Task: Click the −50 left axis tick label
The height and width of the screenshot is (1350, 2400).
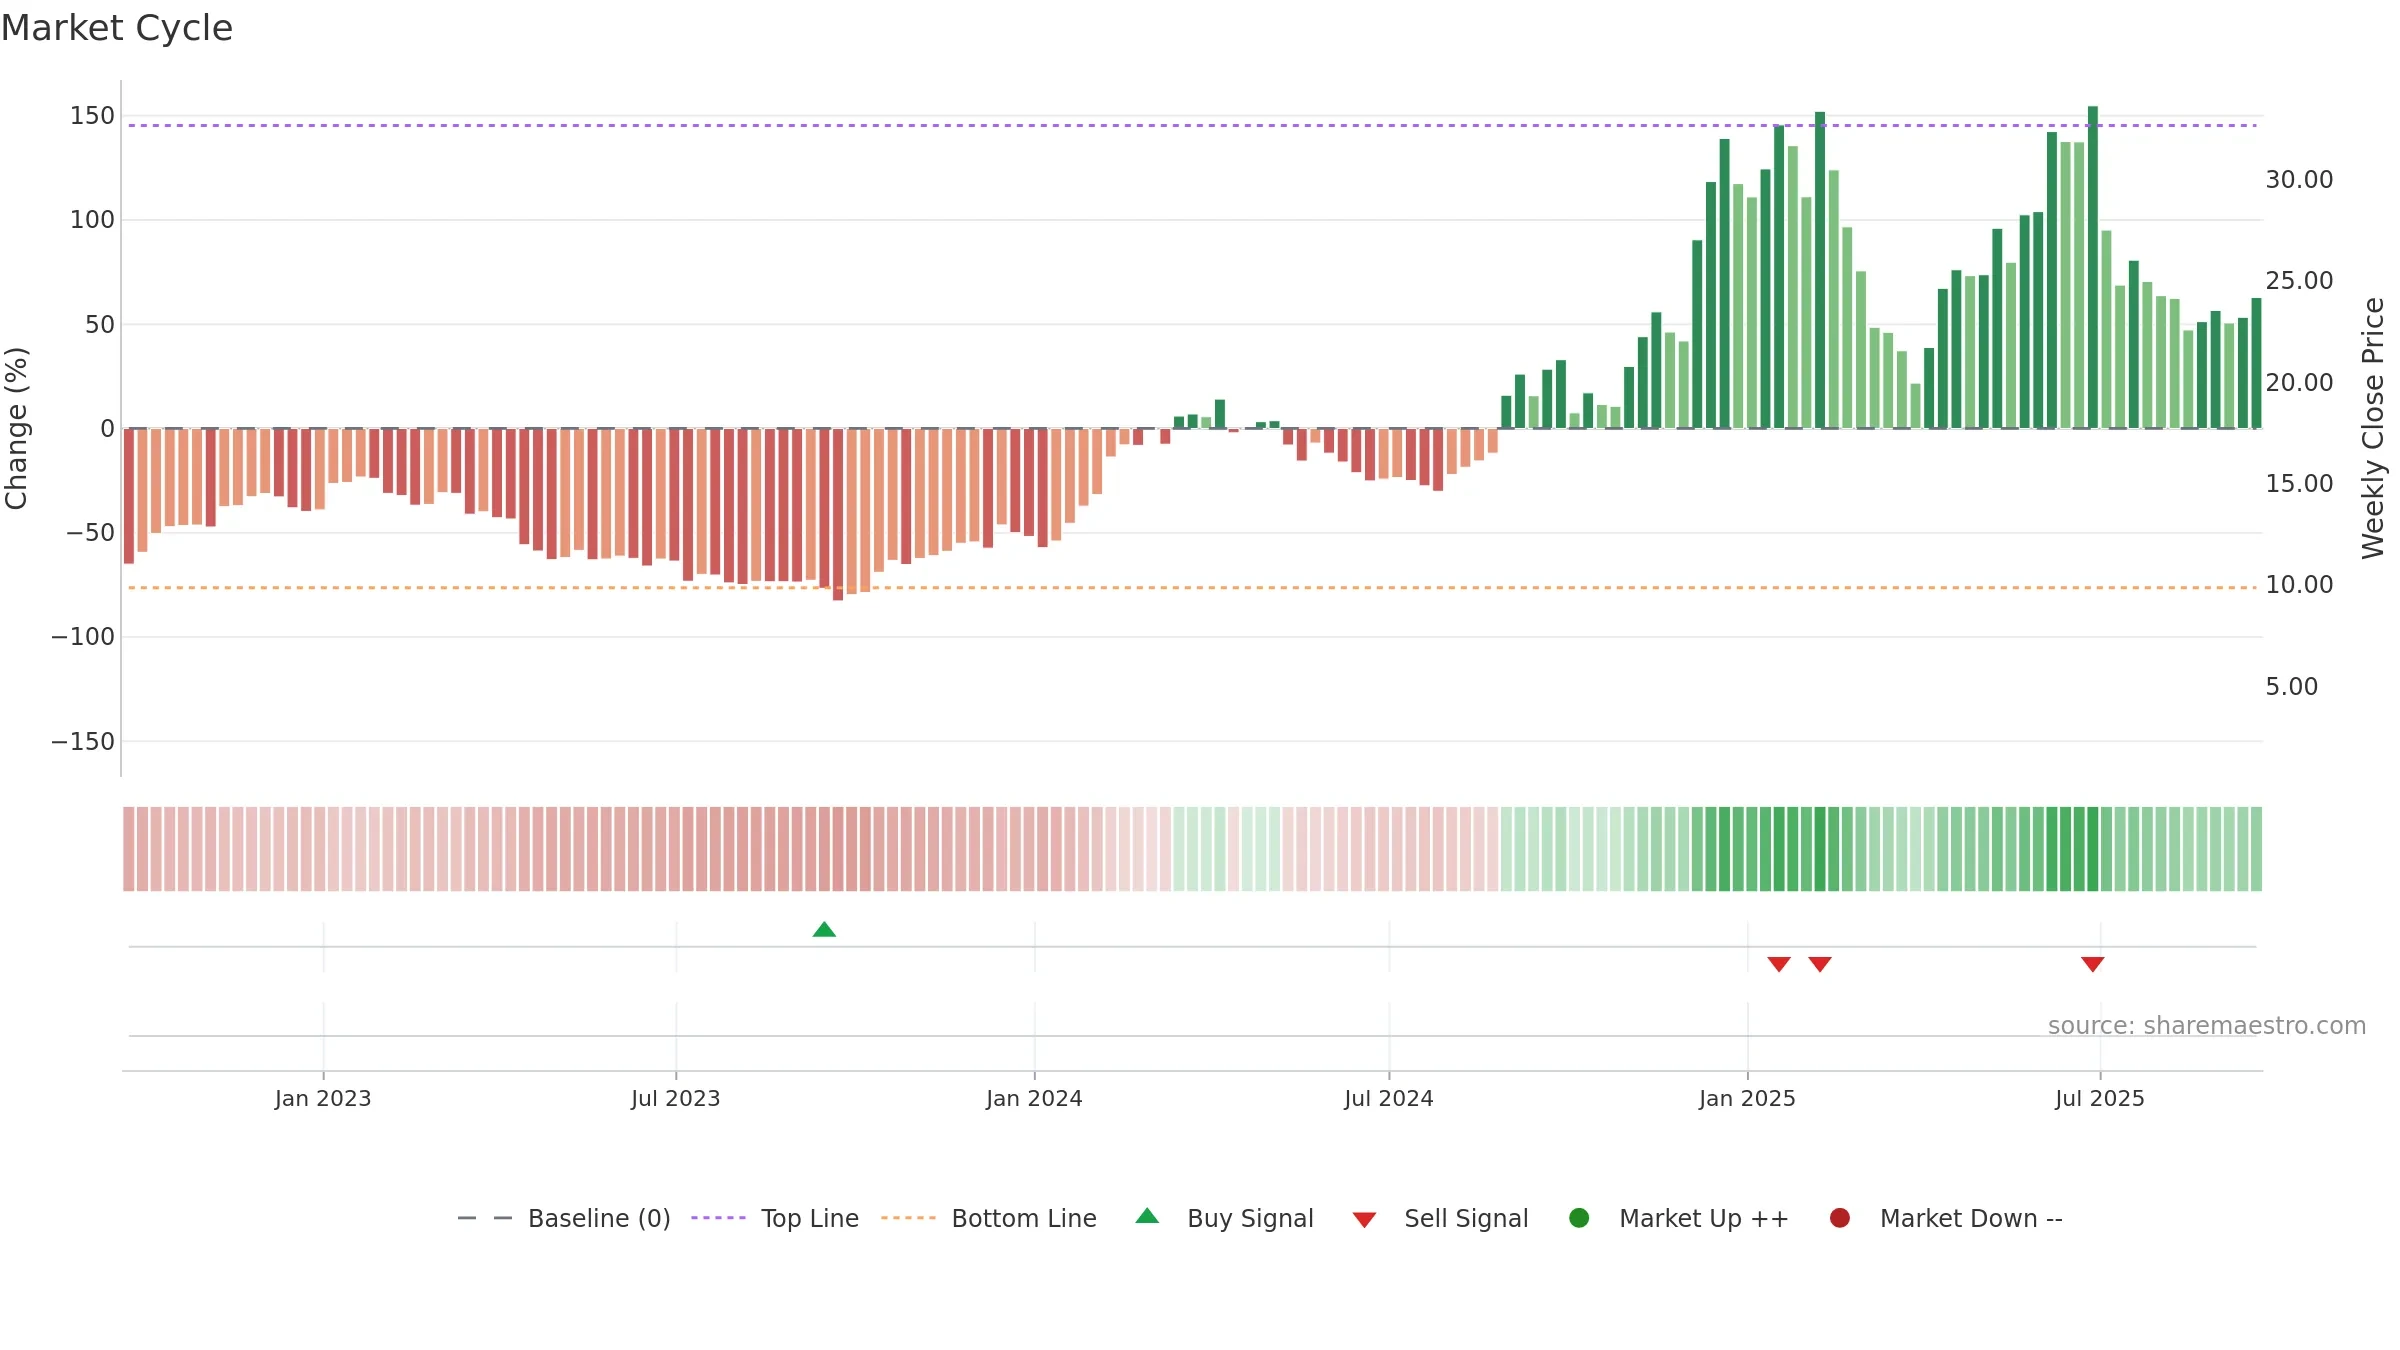Action: 91,533
